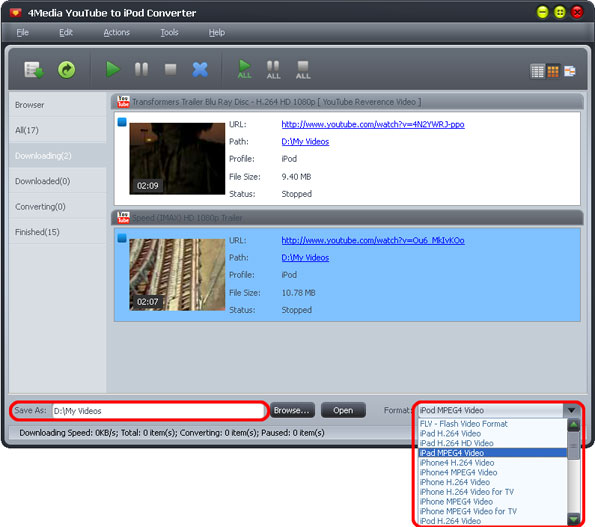Click the green refresh/convert arrow icon
The width and height of the screenshot is (595, 527).
pyautogui.click(x=66, y=70)
